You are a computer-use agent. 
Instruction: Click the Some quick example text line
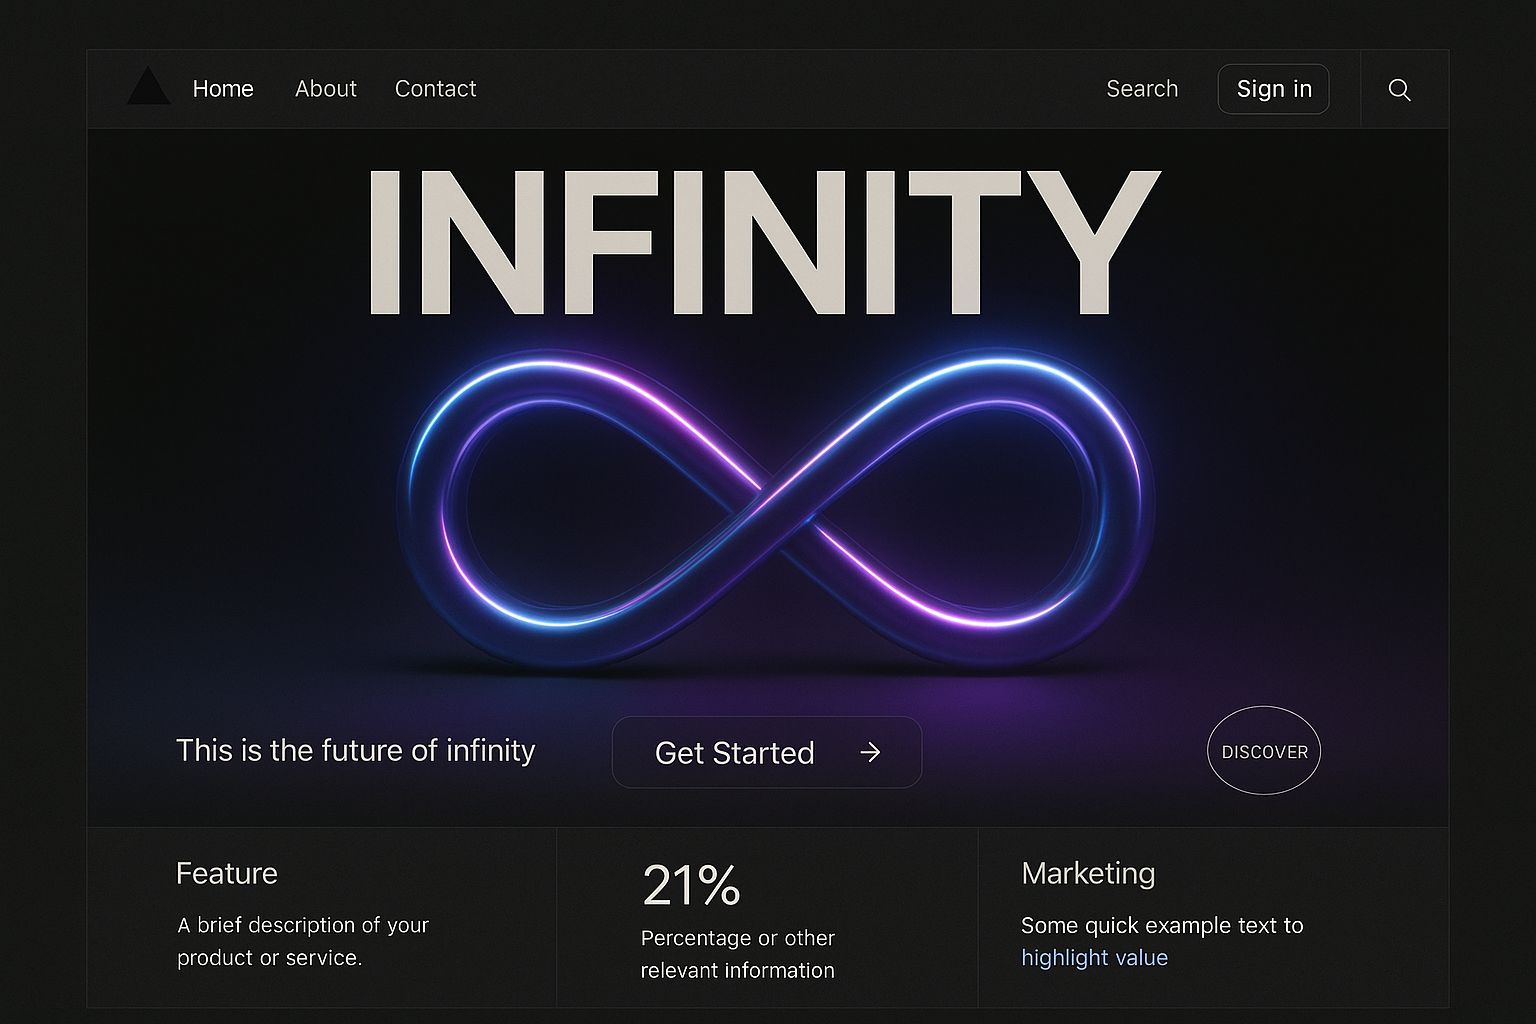coord(1162,925)
